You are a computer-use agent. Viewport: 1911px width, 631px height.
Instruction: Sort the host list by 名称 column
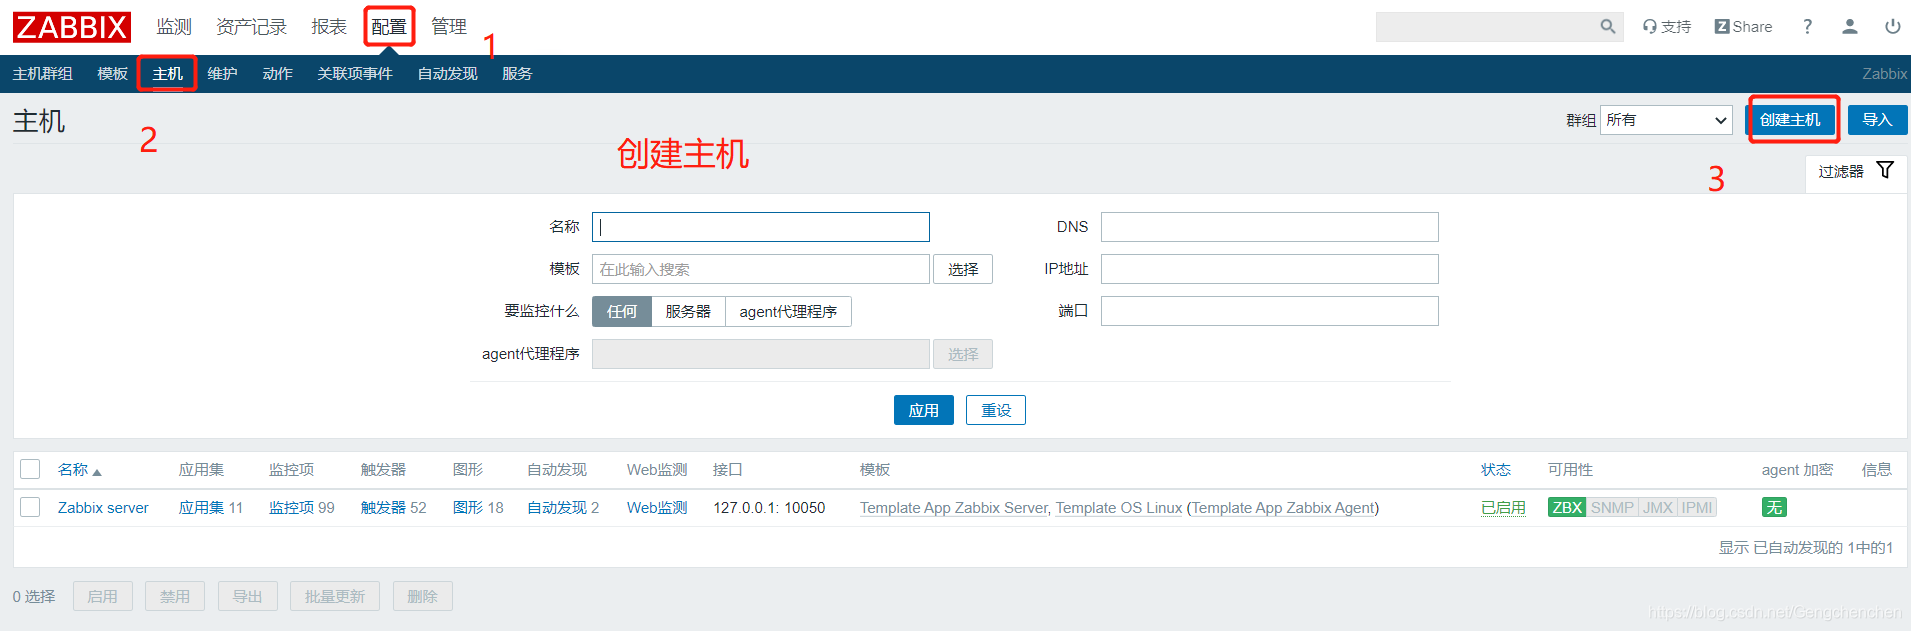click(x=79, y=470)
